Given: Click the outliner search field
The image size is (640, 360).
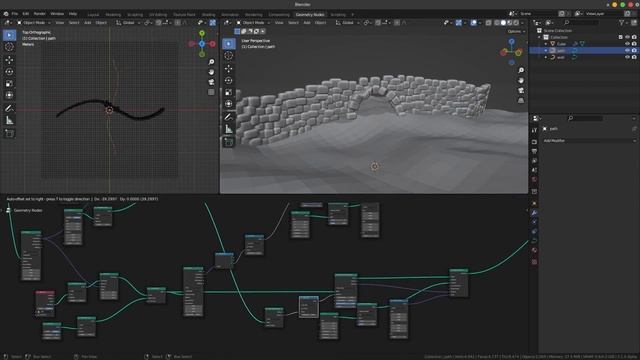Looking at the screenshot, I should [x=582, y=22].
